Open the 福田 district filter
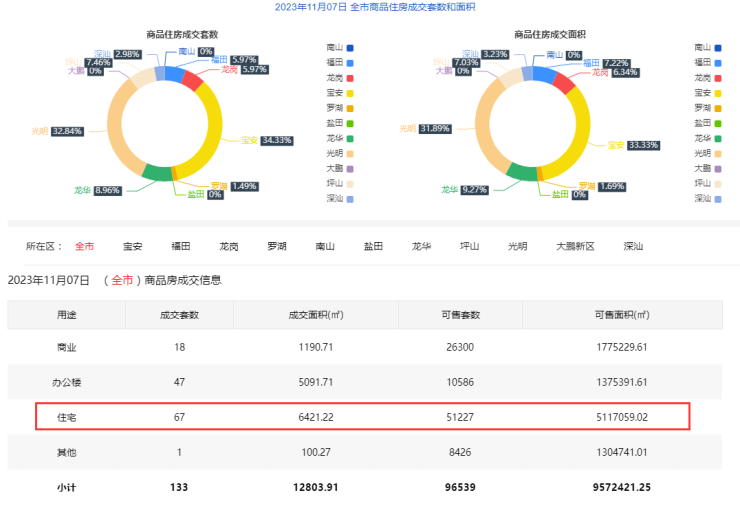Screen dimensions: 740x506 (x=181, y=245)
